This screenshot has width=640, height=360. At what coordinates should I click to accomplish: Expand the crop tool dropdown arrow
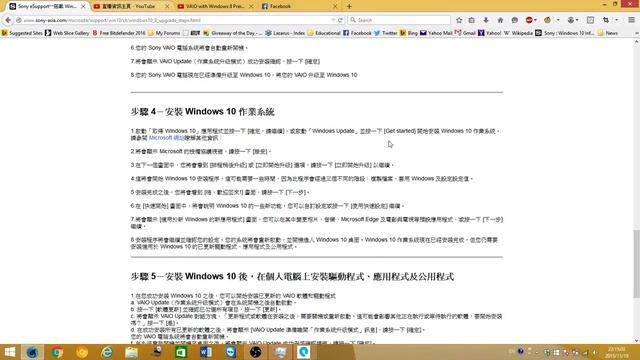click(616, 20)
